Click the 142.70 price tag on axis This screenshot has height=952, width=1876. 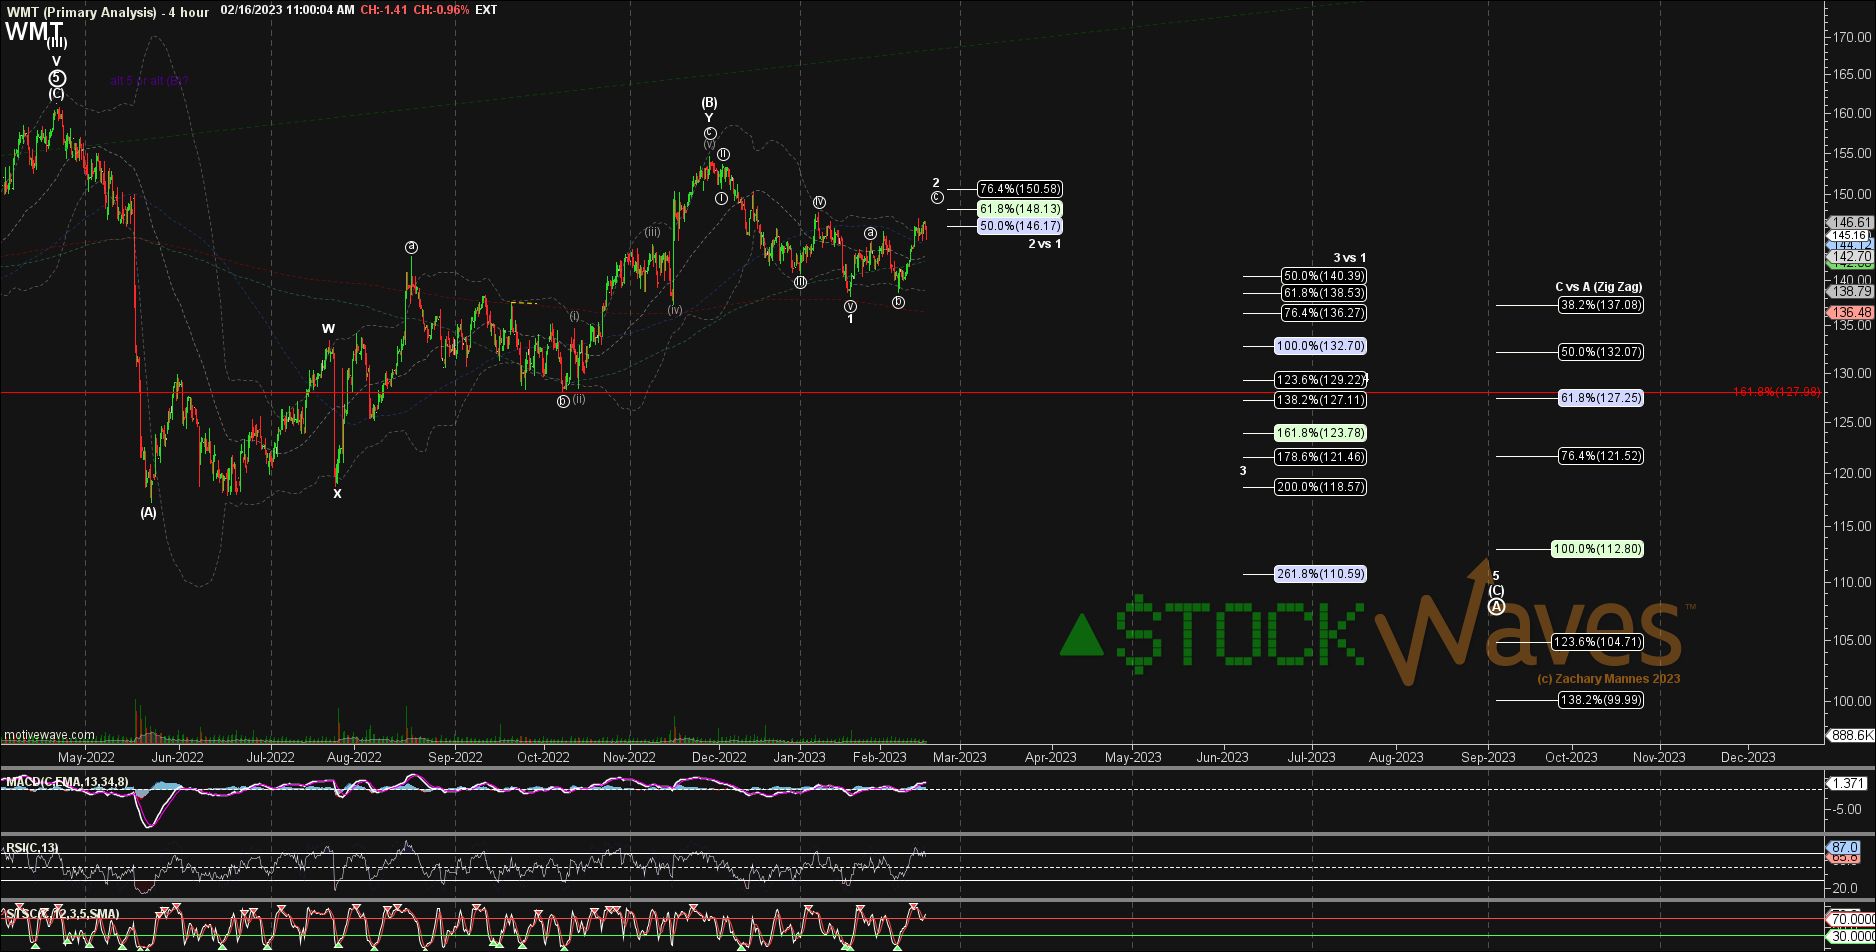pos(1850,257)
